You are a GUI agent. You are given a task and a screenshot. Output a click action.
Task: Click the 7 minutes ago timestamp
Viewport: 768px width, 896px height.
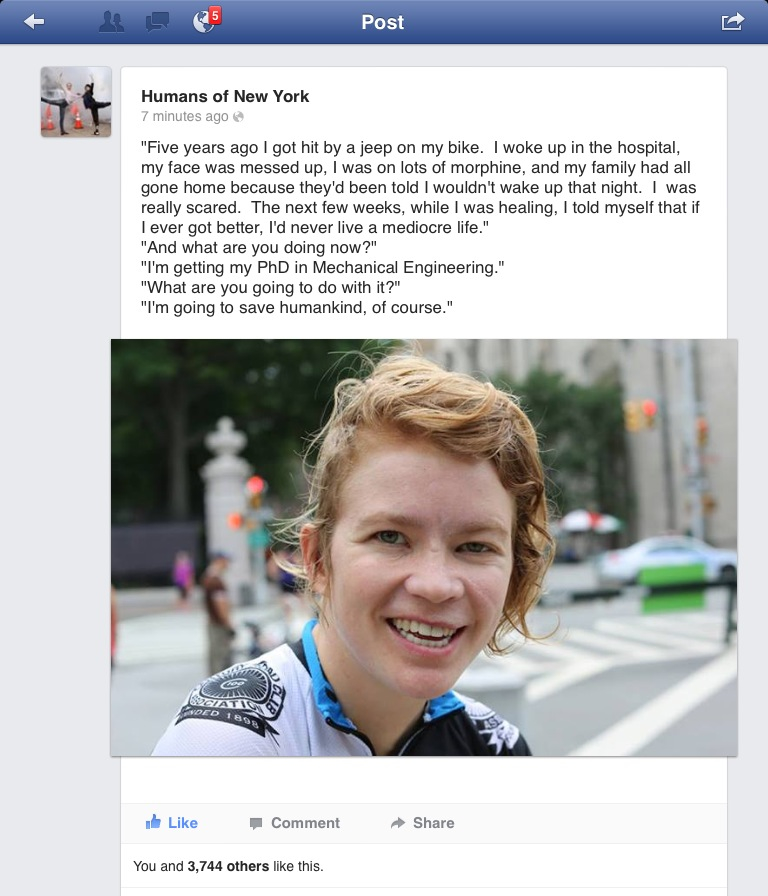pyautogui.click(x=185, y=117)
